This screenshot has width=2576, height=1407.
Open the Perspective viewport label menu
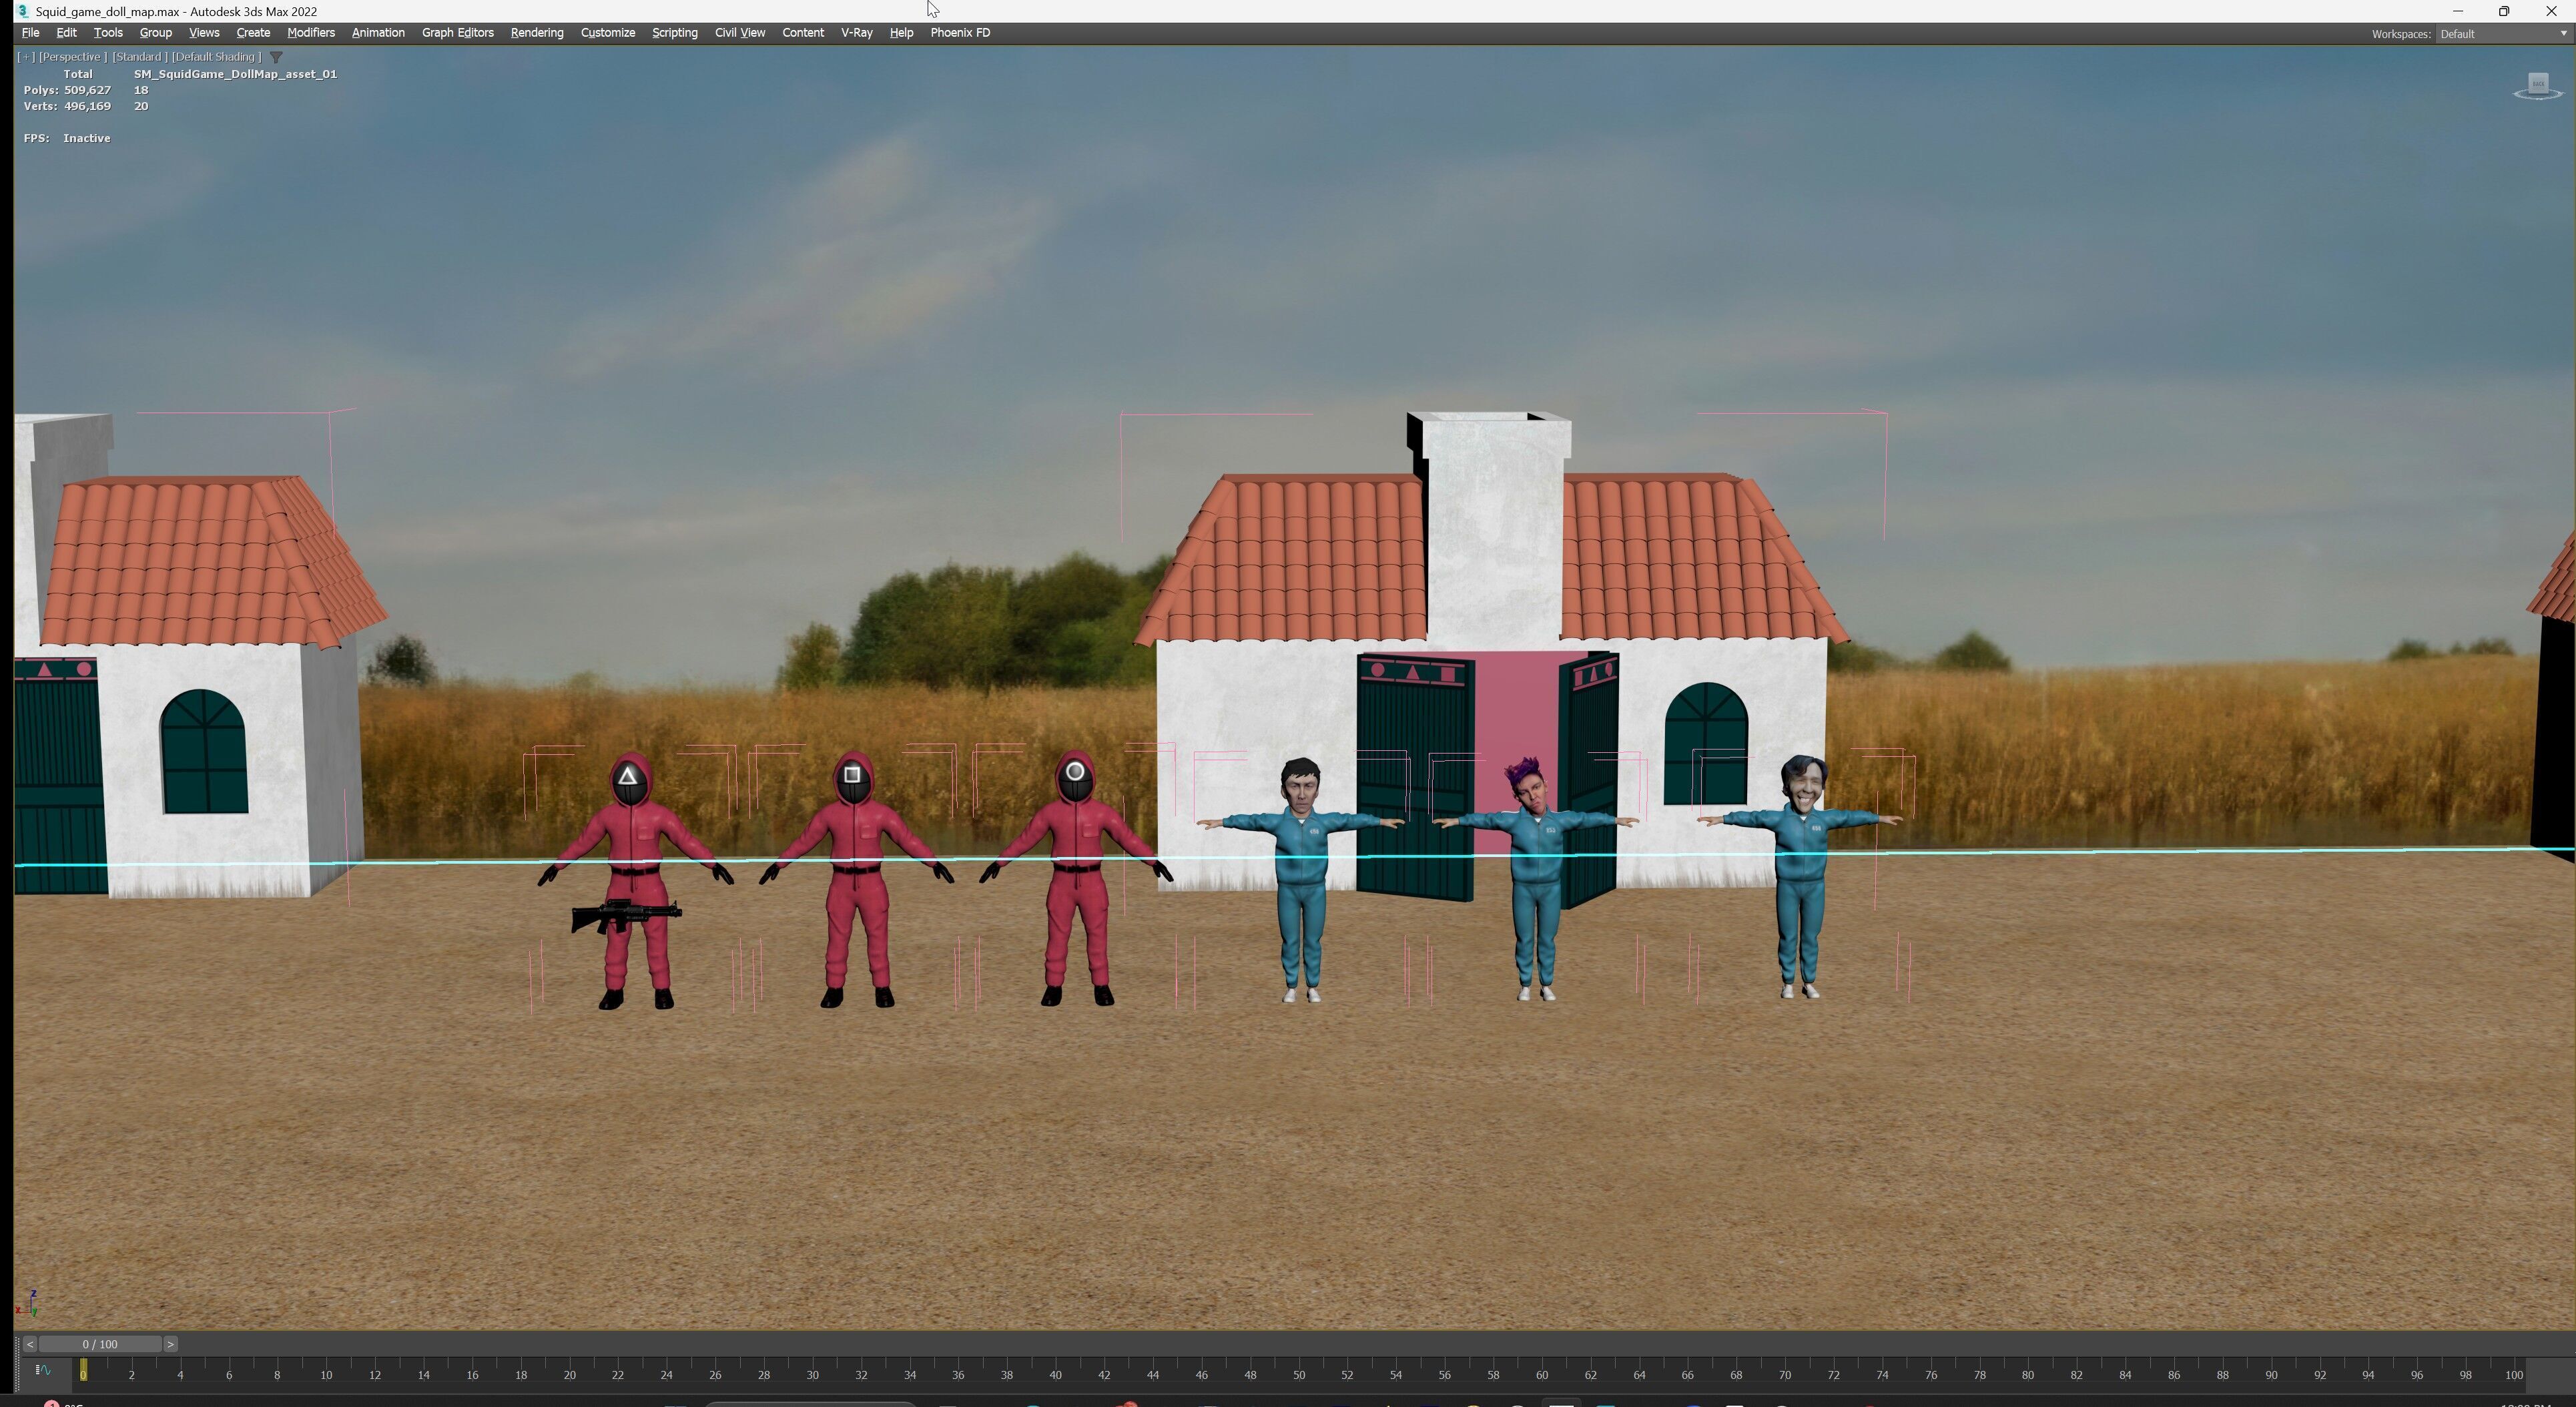(72, 57)
